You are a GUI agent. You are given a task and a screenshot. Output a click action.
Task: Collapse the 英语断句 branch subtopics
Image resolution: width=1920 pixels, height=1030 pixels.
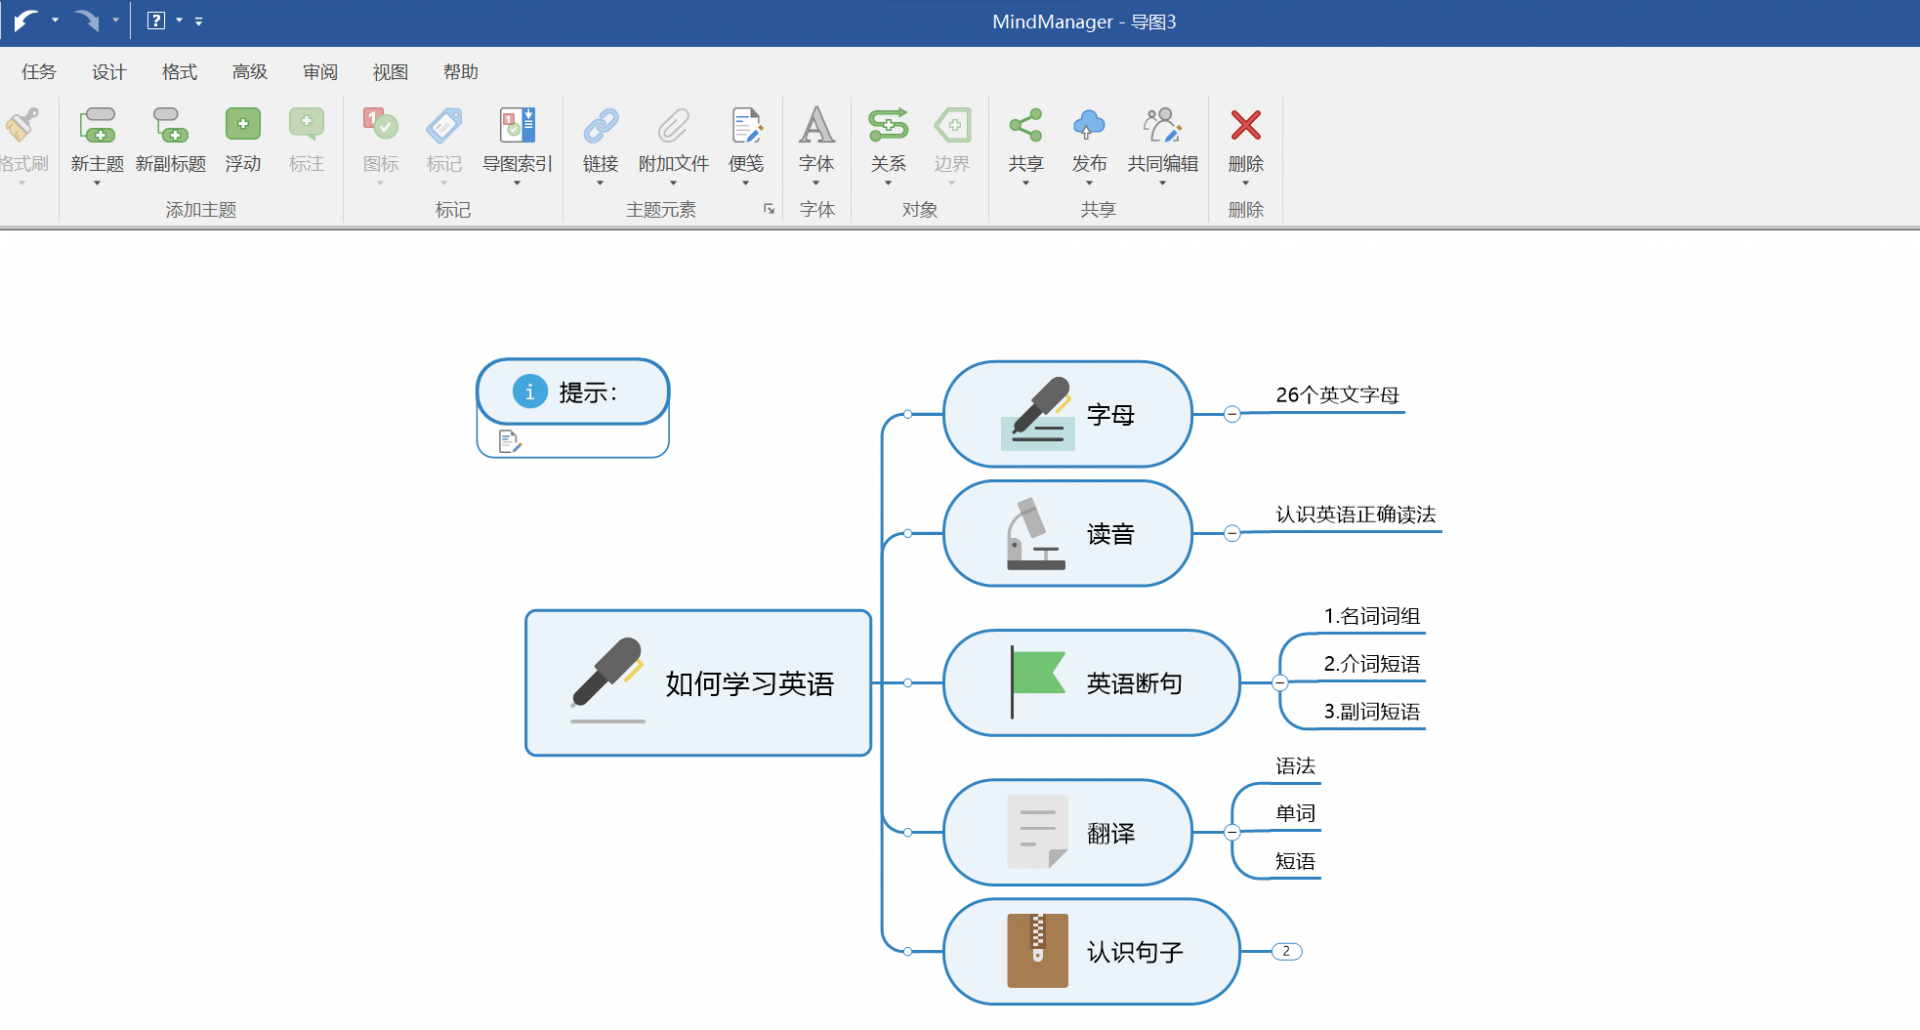1279,683
